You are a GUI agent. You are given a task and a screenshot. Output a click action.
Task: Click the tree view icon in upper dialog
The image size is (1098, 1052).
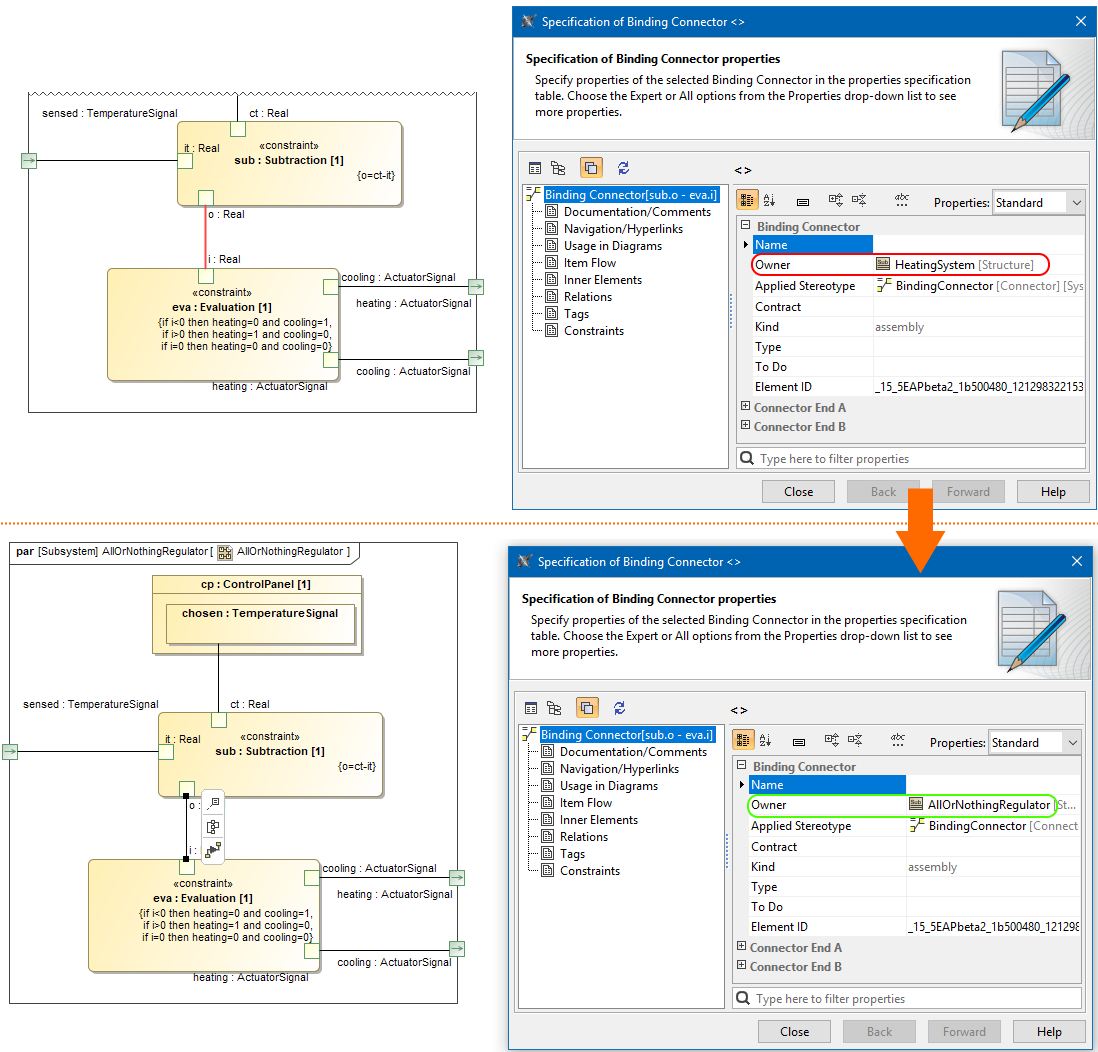[x=558, y=168]
